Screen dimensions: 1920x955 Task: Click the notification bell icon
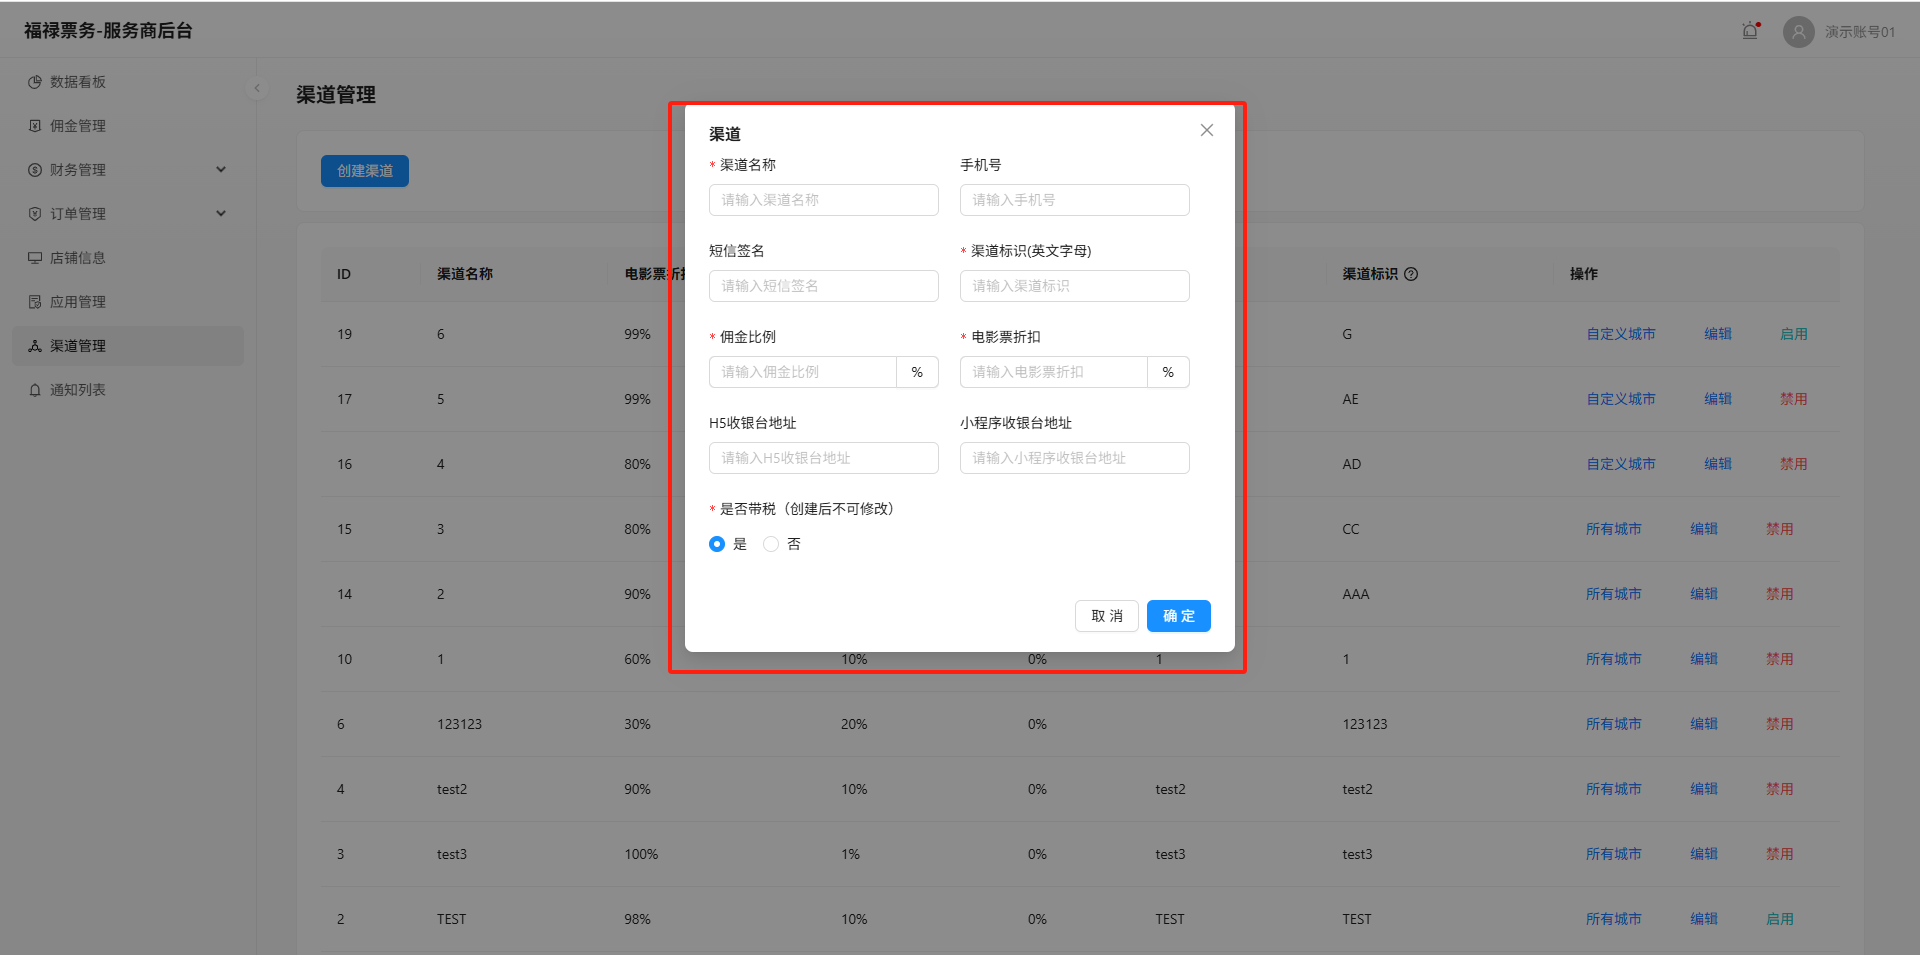(x=1750, y=31)
